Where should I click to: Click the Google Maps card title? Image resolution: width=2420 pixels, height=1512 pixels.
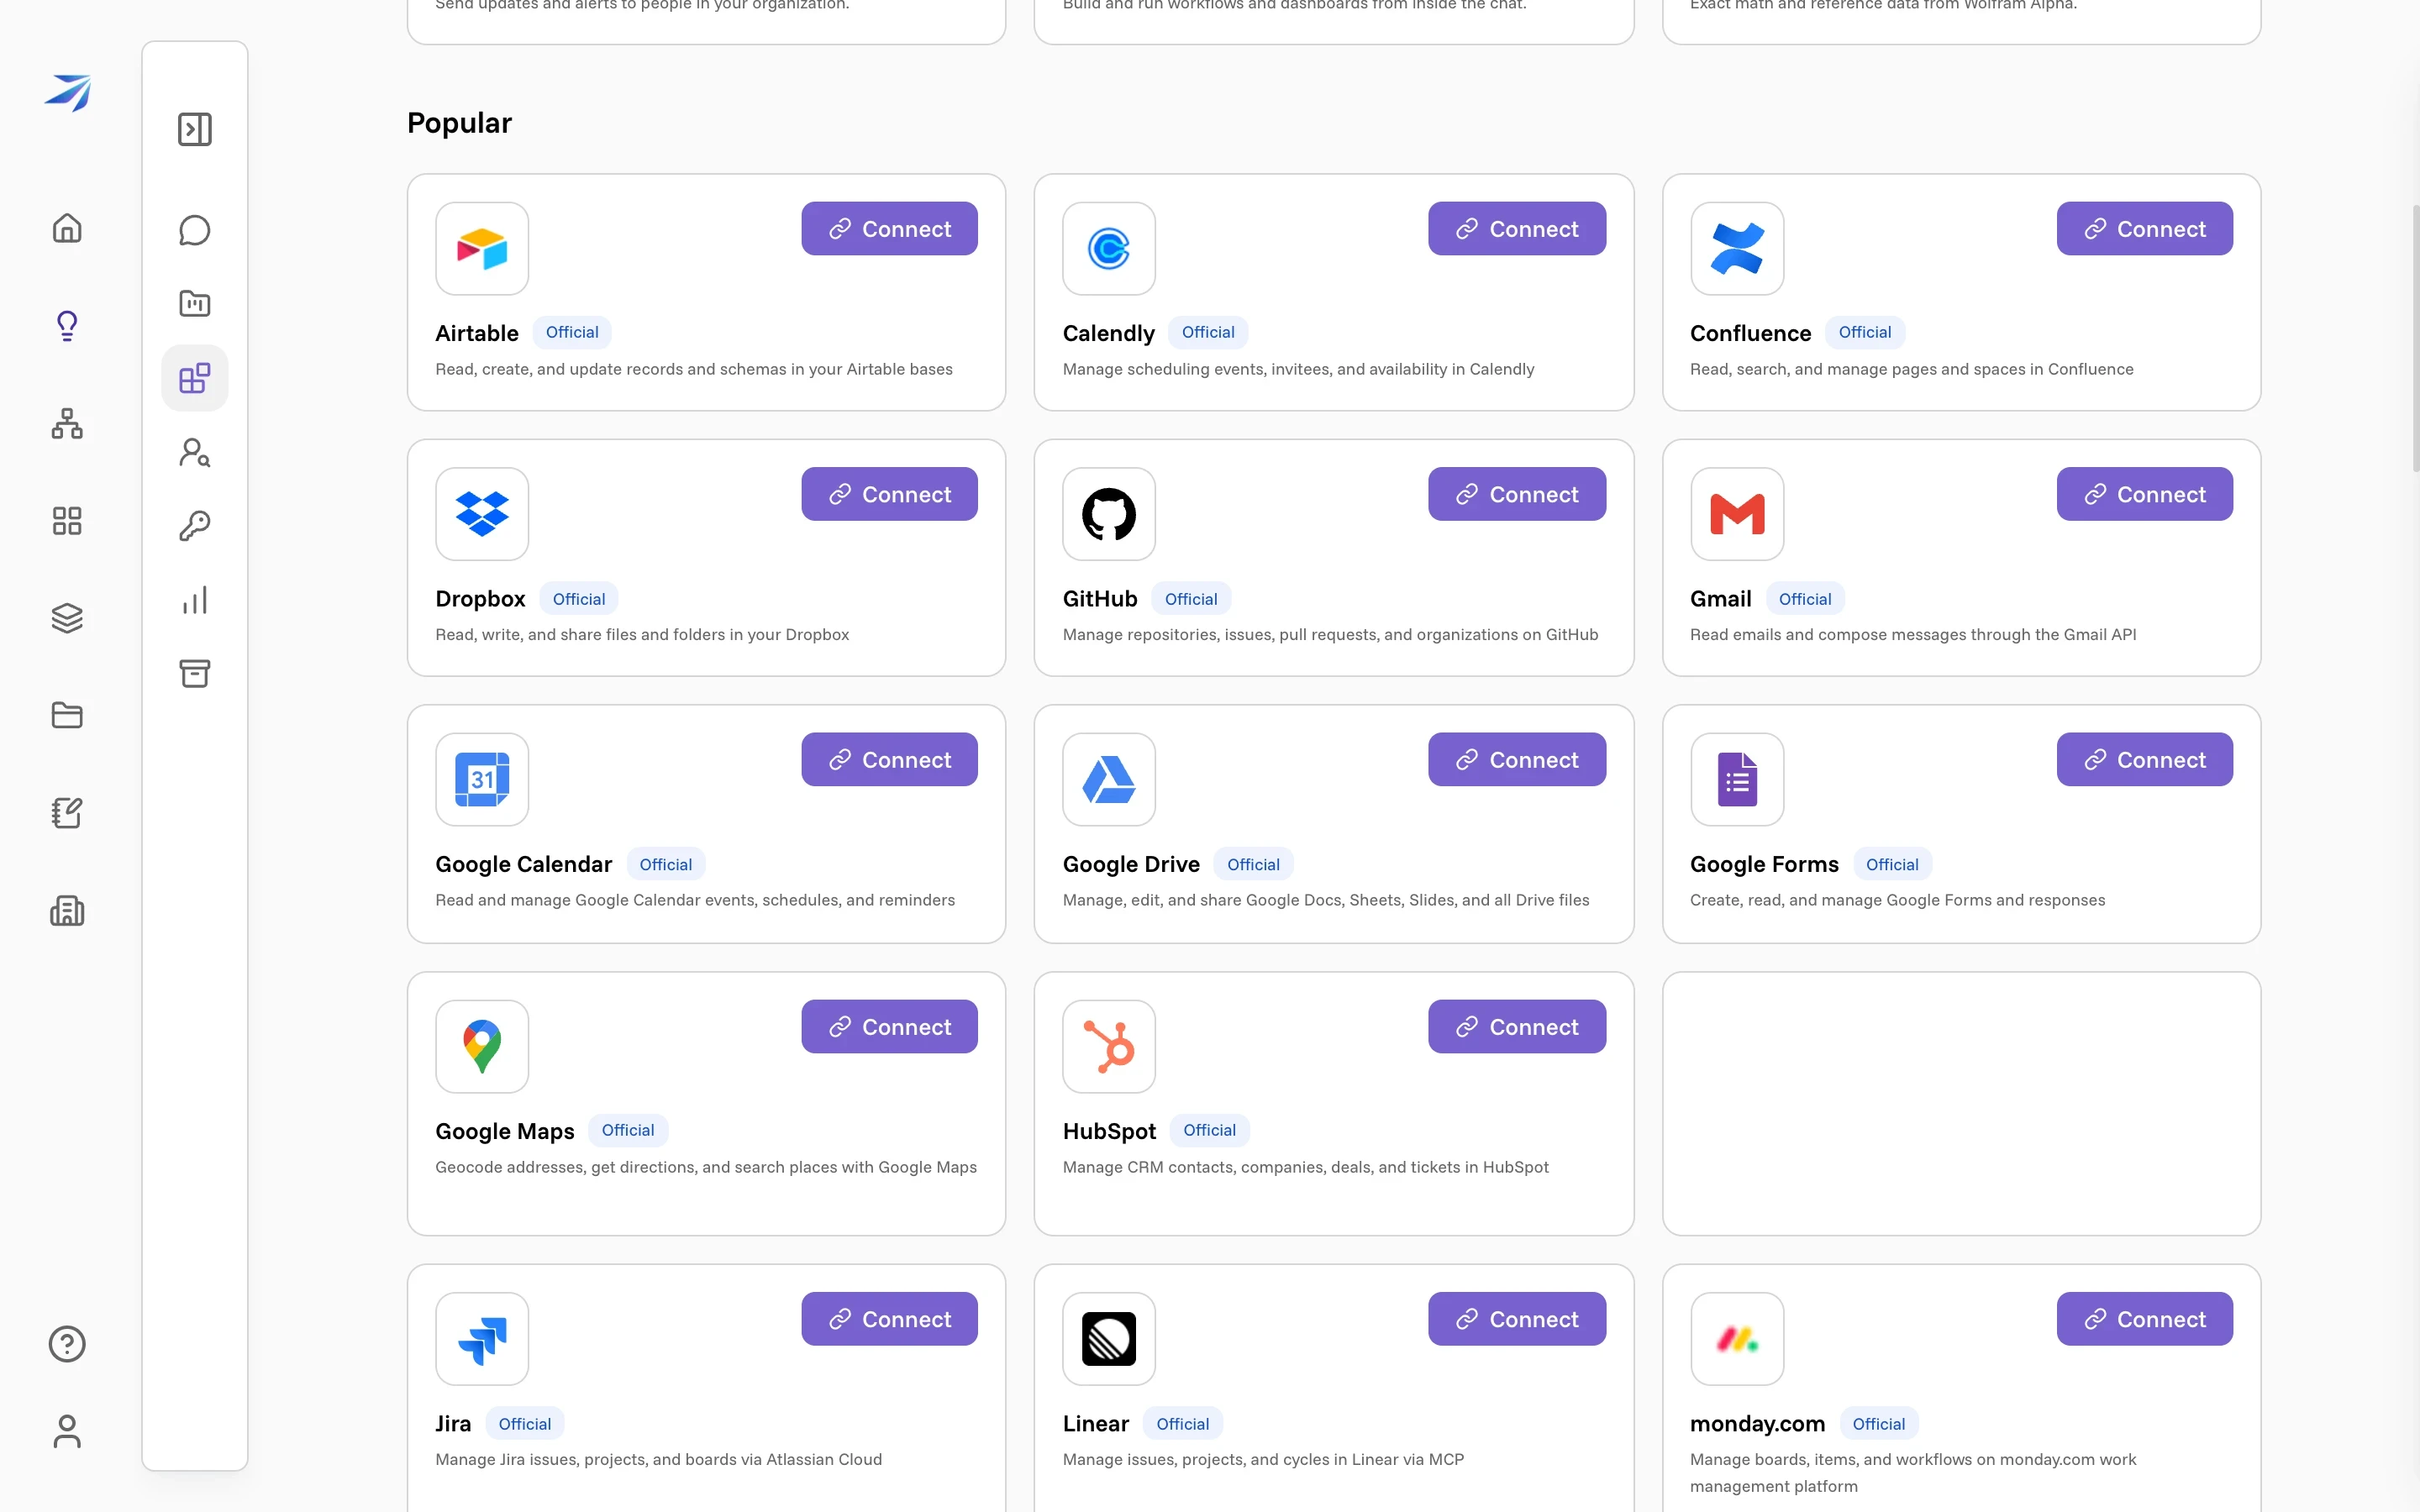click(505, 1131)
